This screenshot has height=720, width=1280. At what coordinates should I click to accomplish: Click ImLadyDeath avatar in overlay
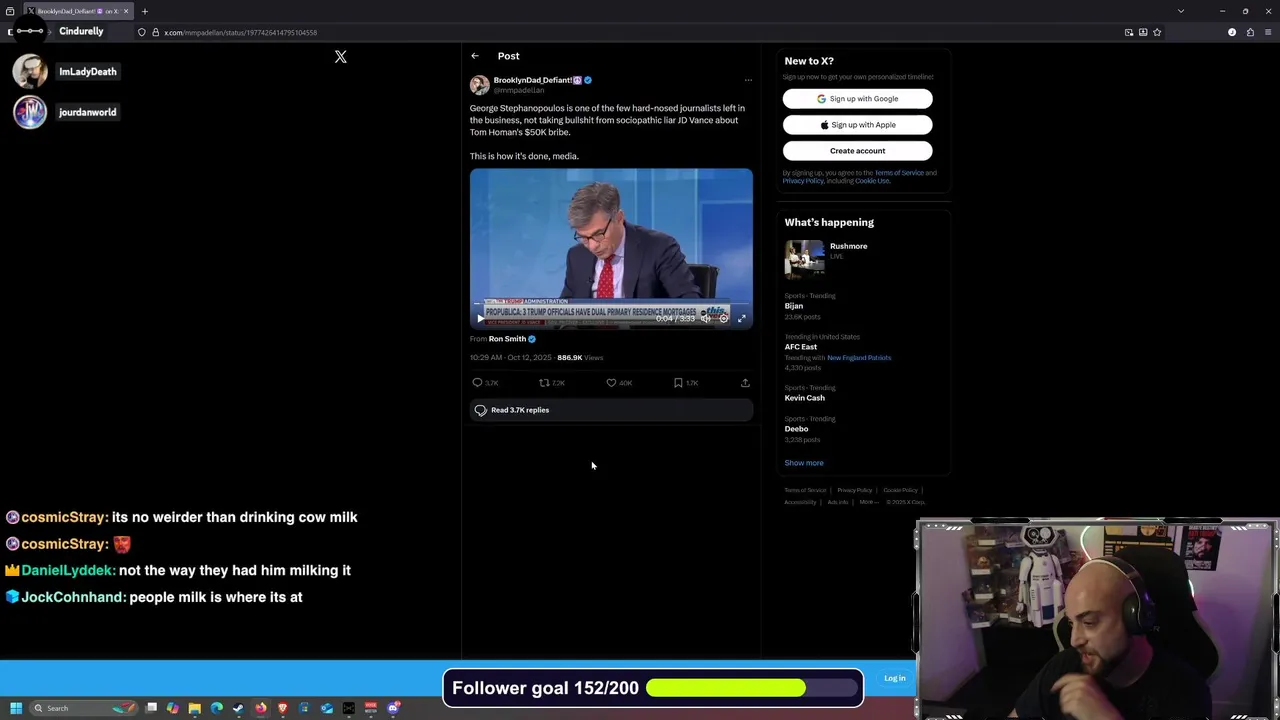(30, 72)
